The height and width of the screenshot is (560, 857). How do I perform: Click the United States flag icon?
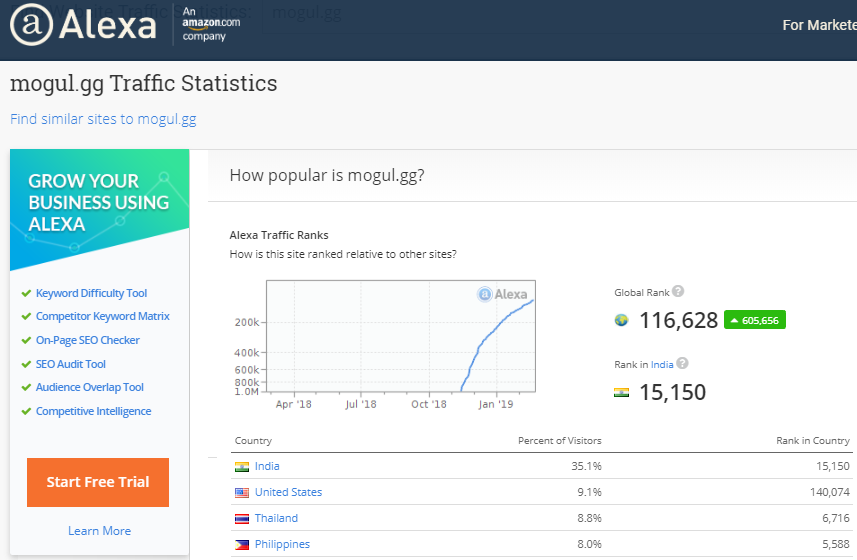pos(242,493)
